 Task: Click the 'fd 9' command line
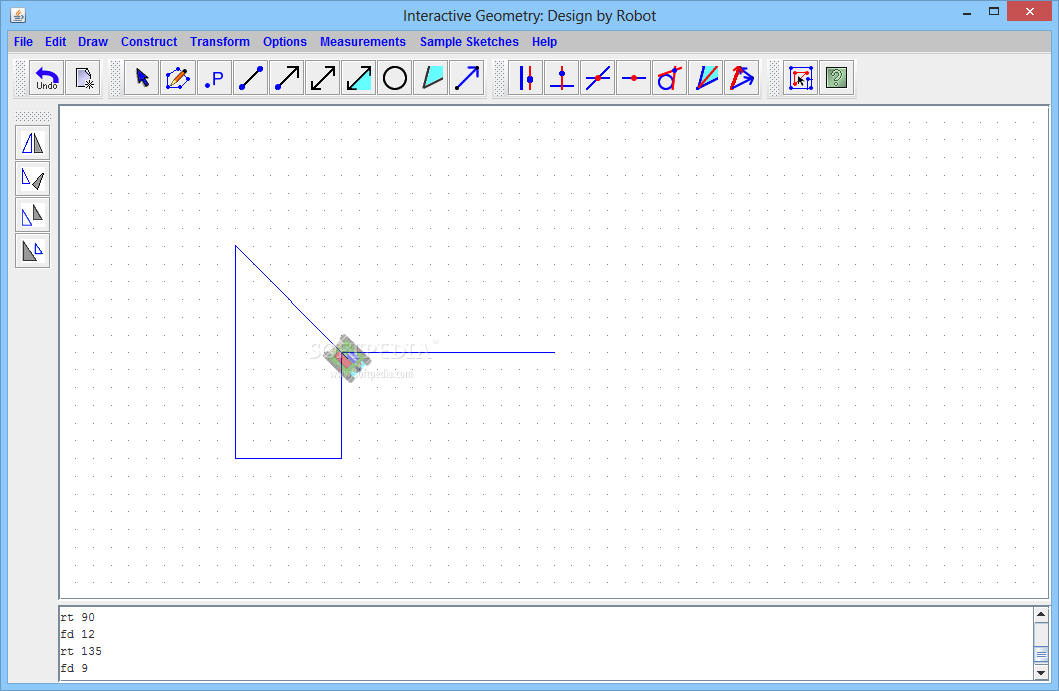74,668
